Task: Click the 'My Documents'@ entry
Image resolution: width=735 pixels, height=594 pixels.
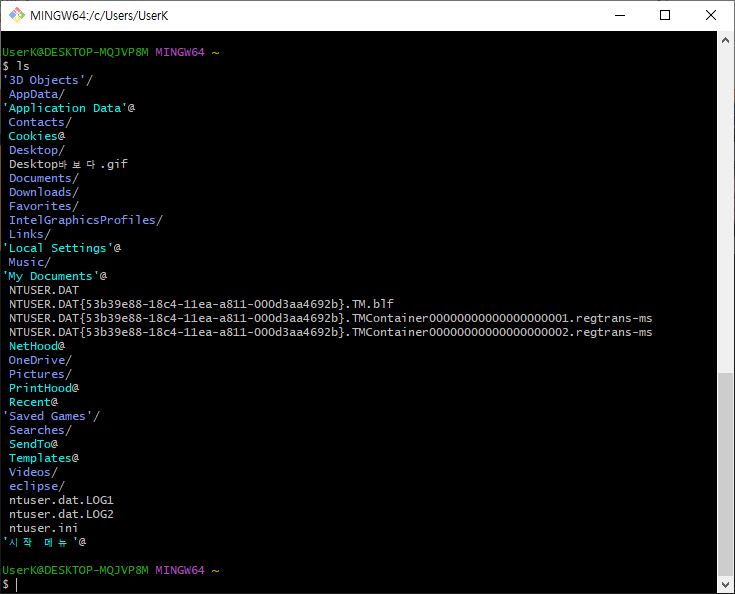Action: pyautogui.click(x=55, y=276)
